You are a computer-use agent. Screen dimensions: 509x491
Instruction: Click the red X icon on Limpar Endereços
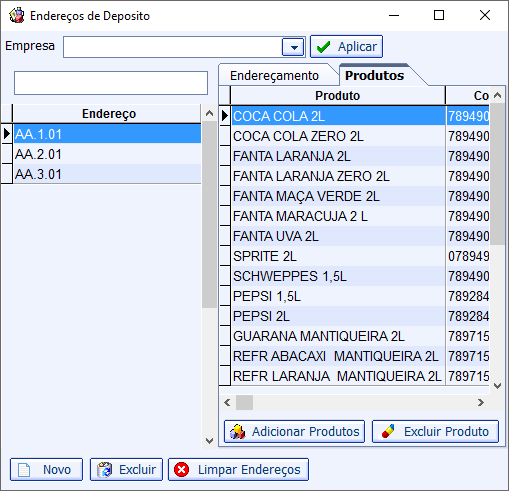tap(182, 470)
